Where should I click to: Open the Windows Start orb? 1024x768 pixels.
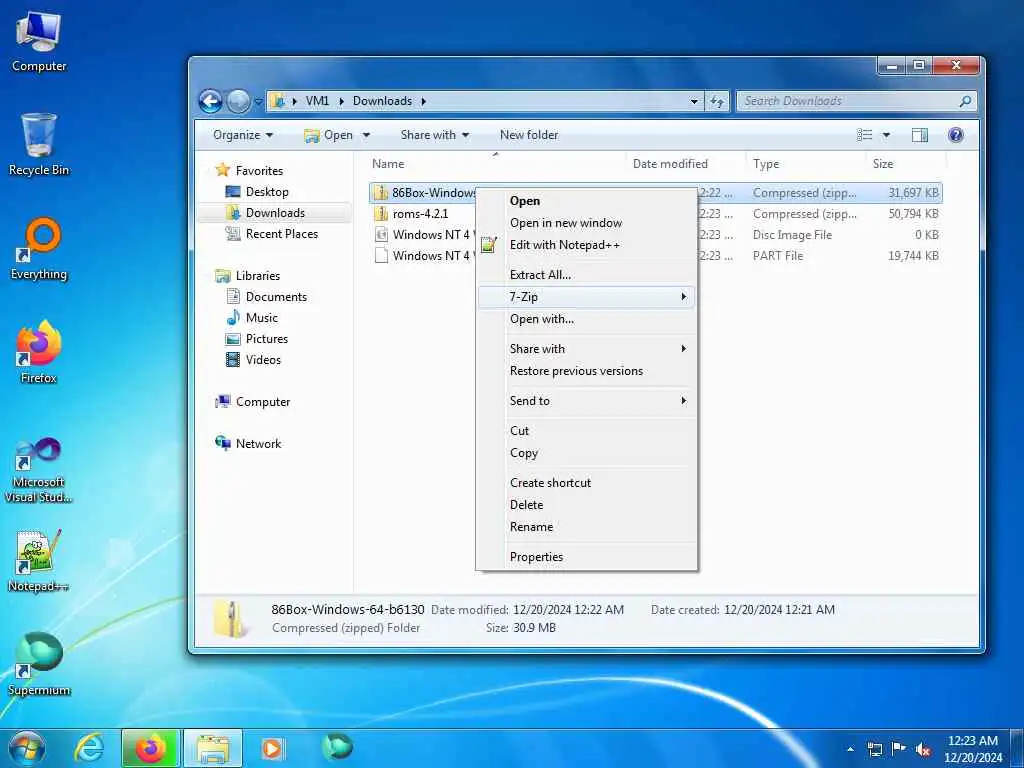pyautogui.click(x=26, y=748)
